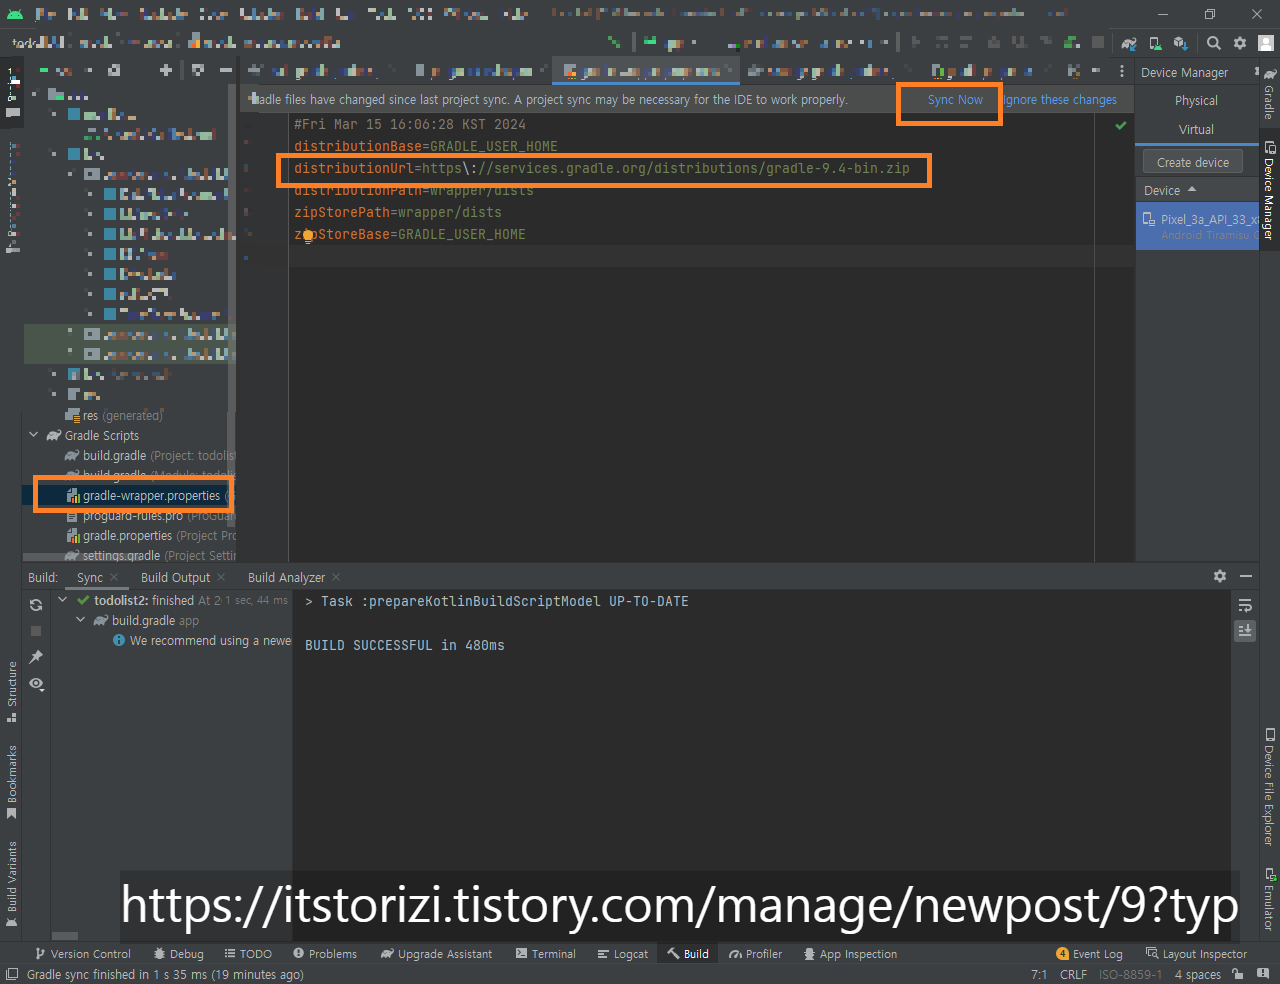Collapse the Gradle Scripts node

tap(34, 436)
